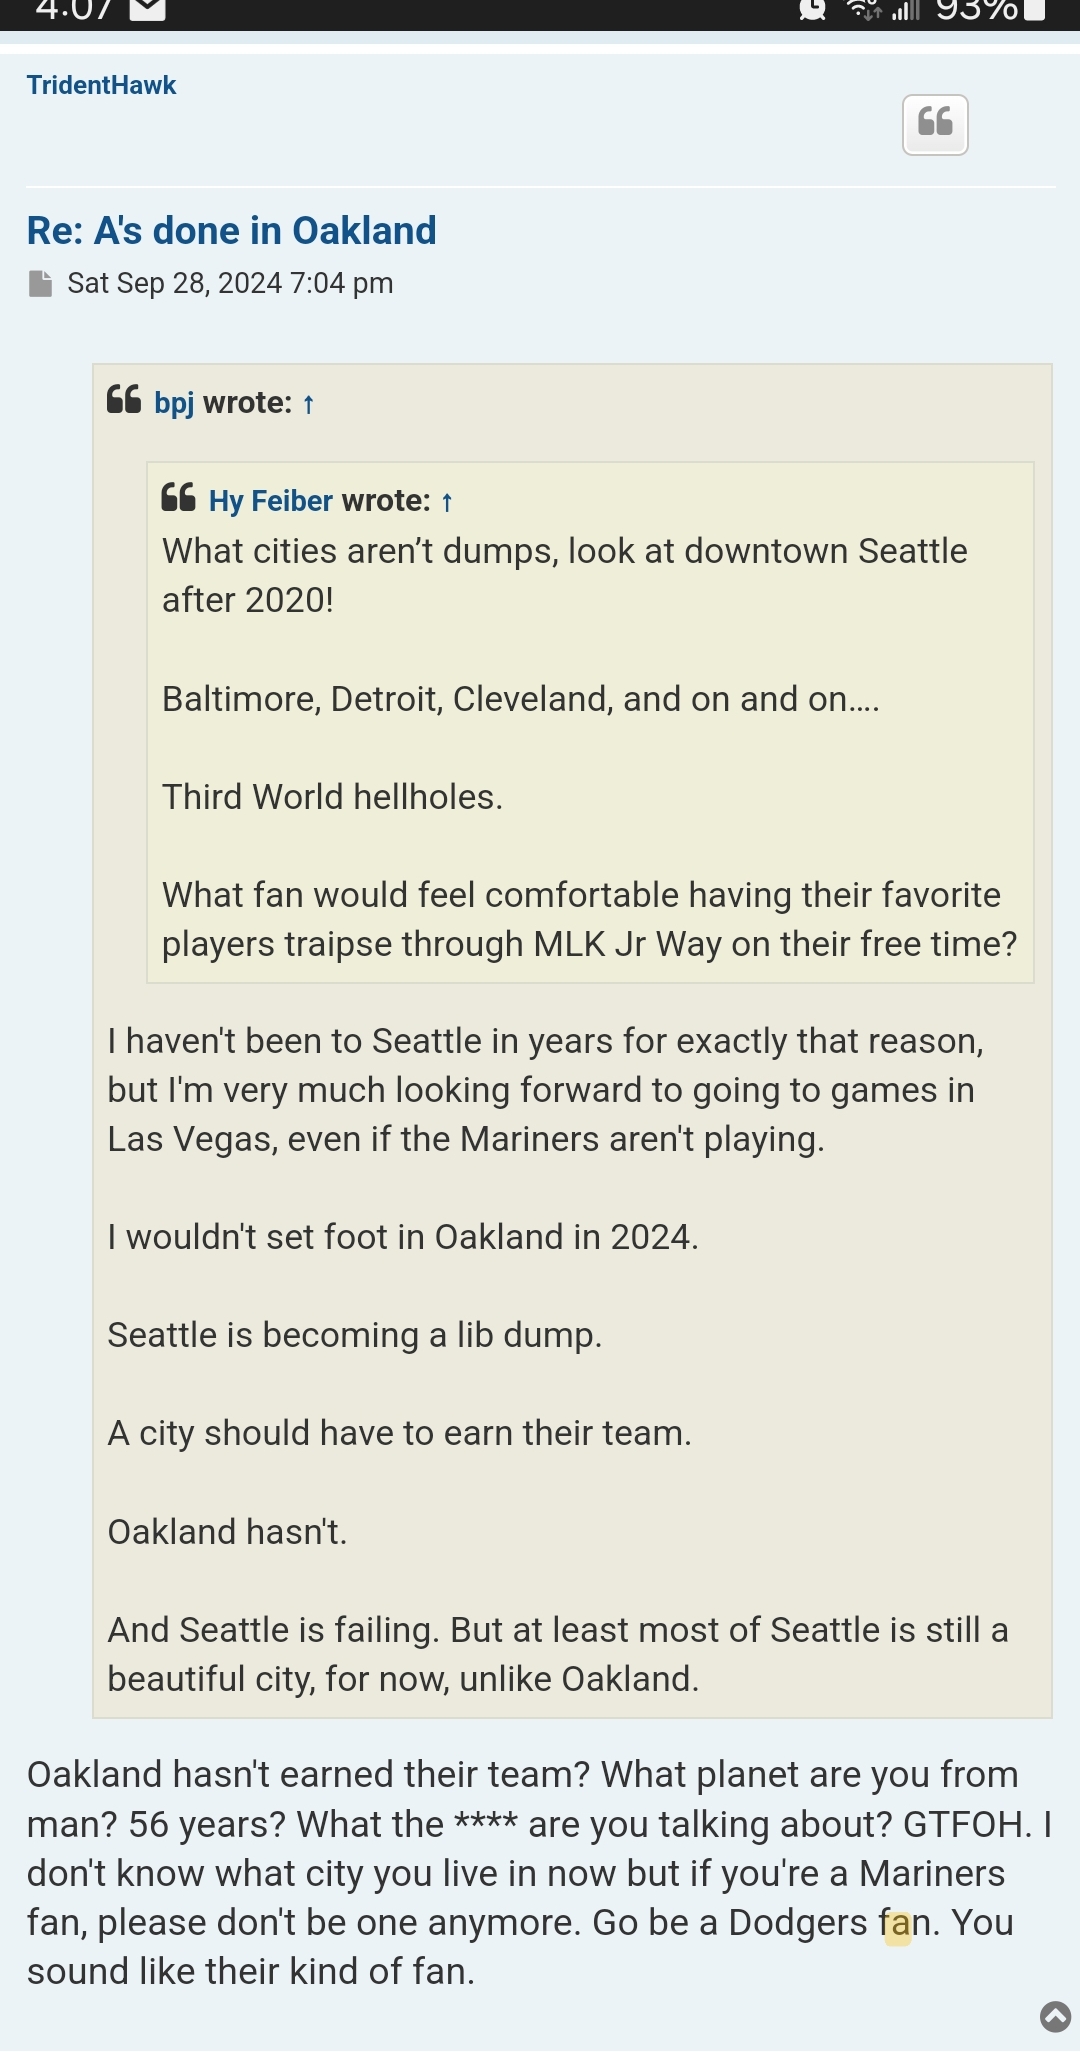Jump to bpj's original post arrow

[309, 404]
